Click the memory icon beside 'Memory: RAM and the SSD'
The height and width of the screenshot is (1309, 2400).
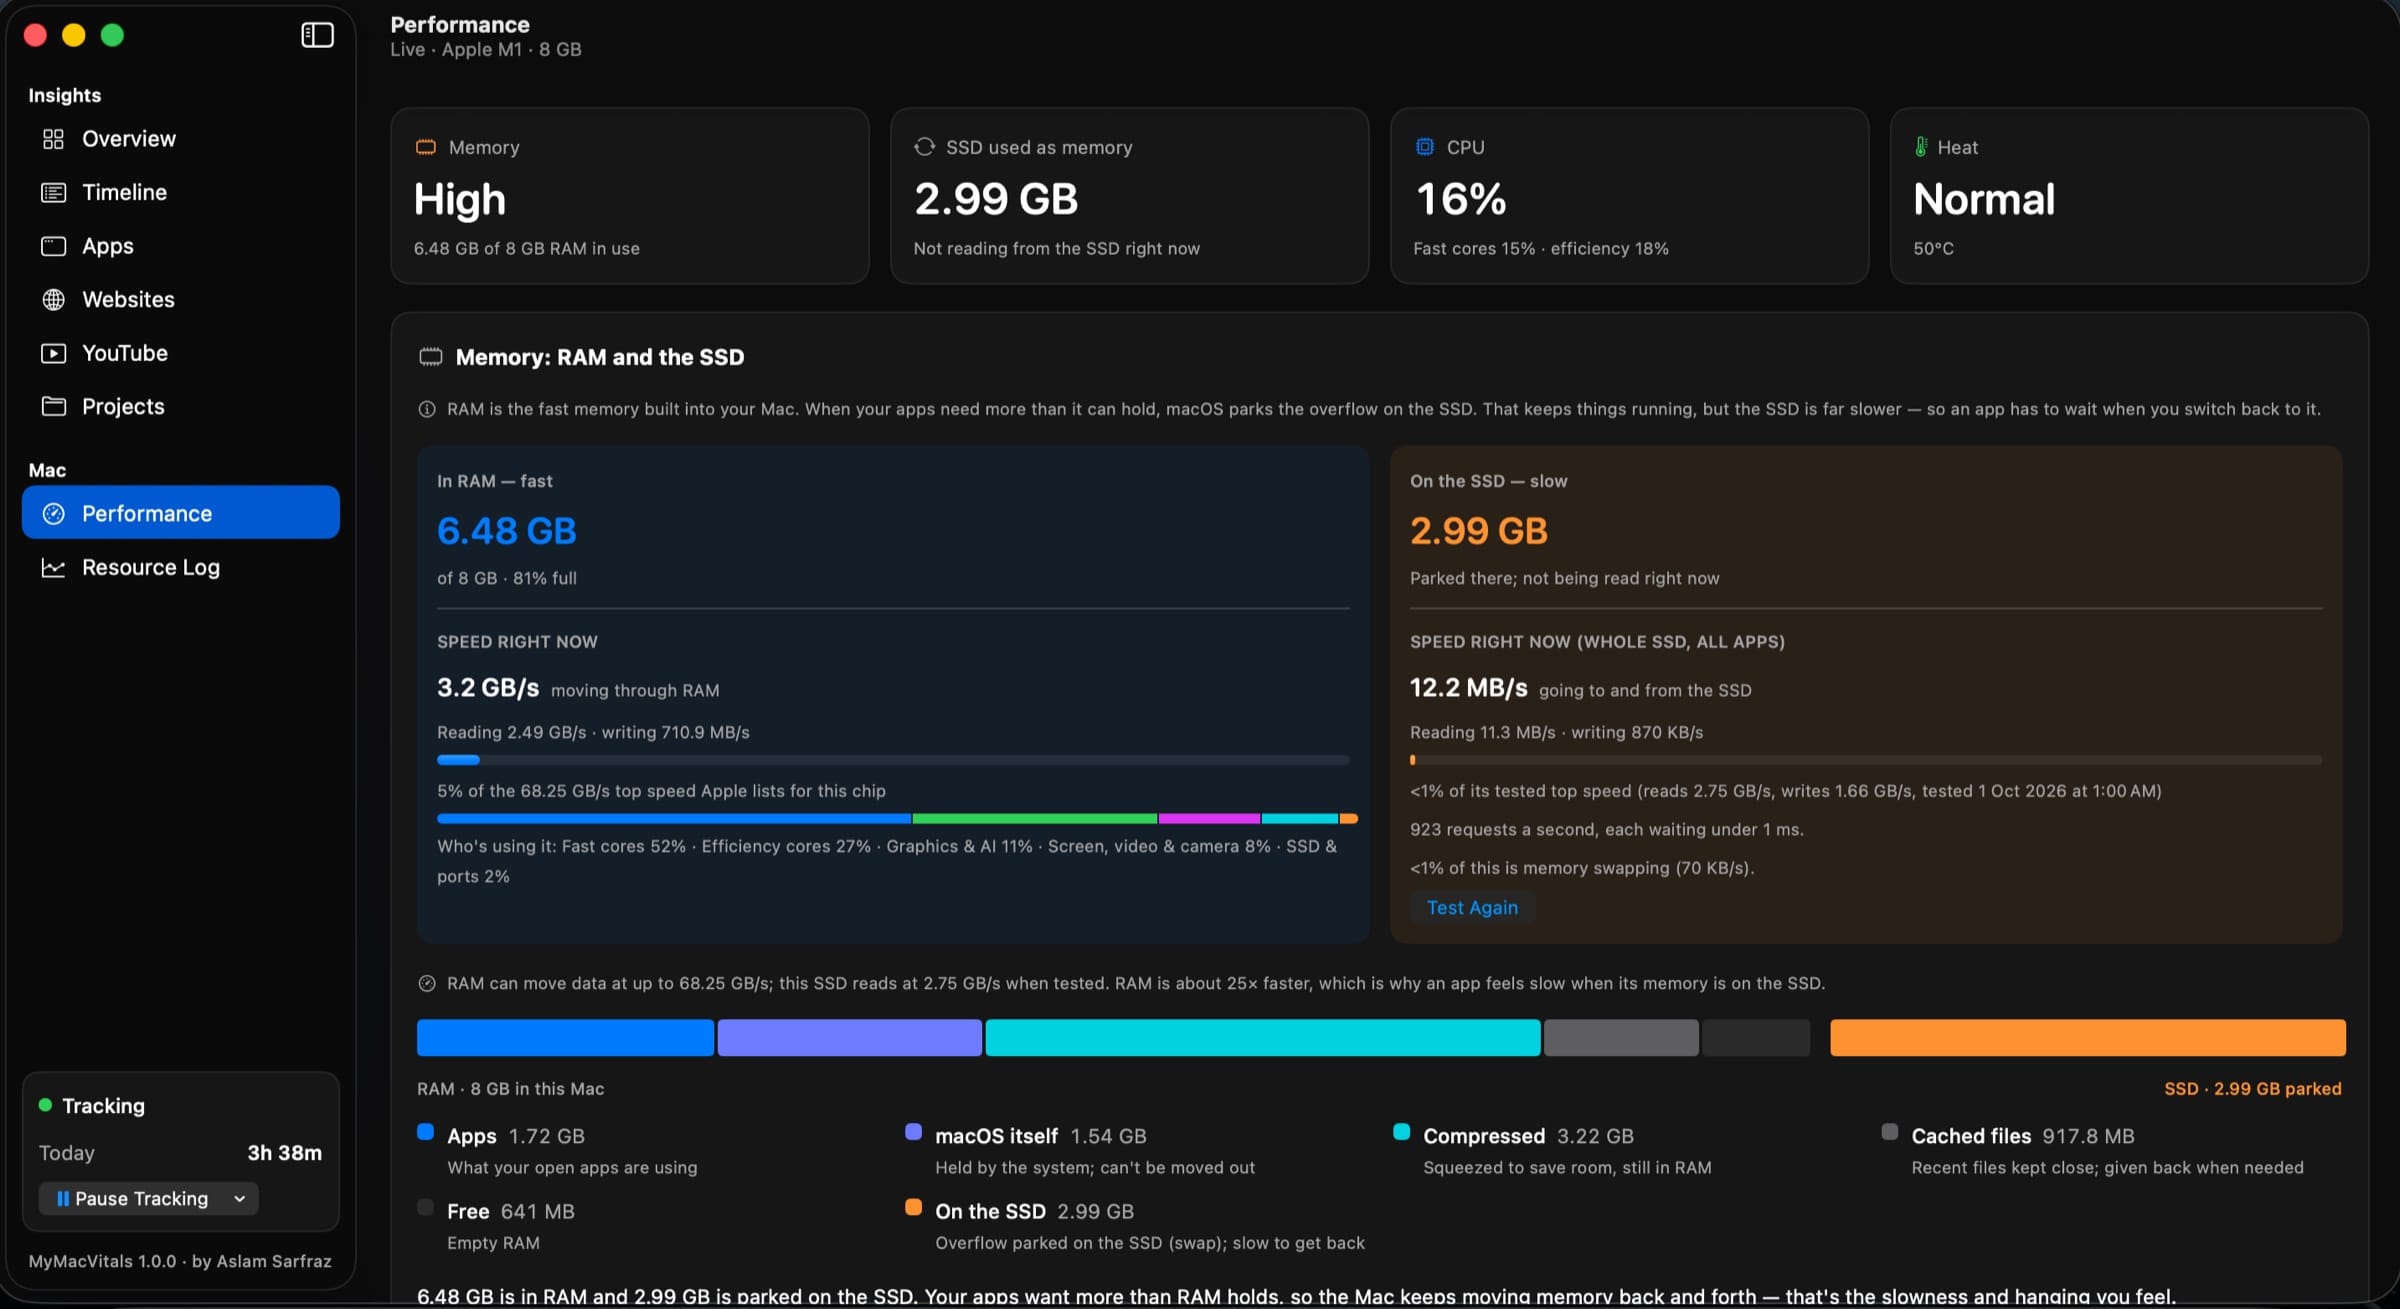tap(431, 357)
